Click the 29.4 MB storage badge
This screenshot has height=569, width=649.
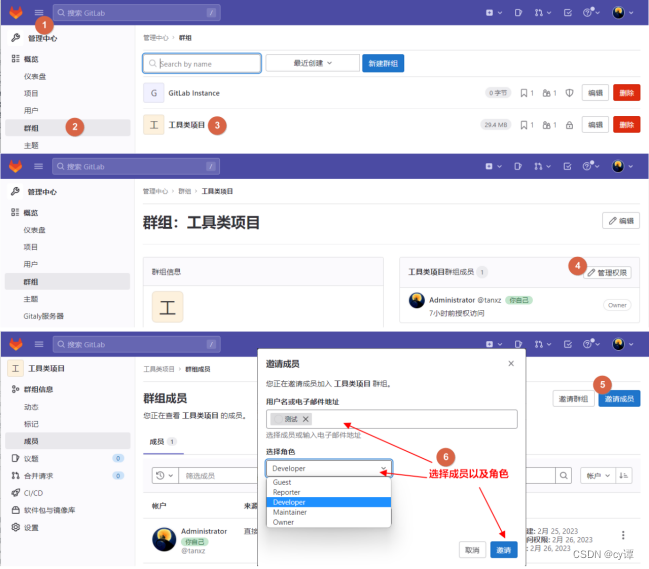click(495, 125)
